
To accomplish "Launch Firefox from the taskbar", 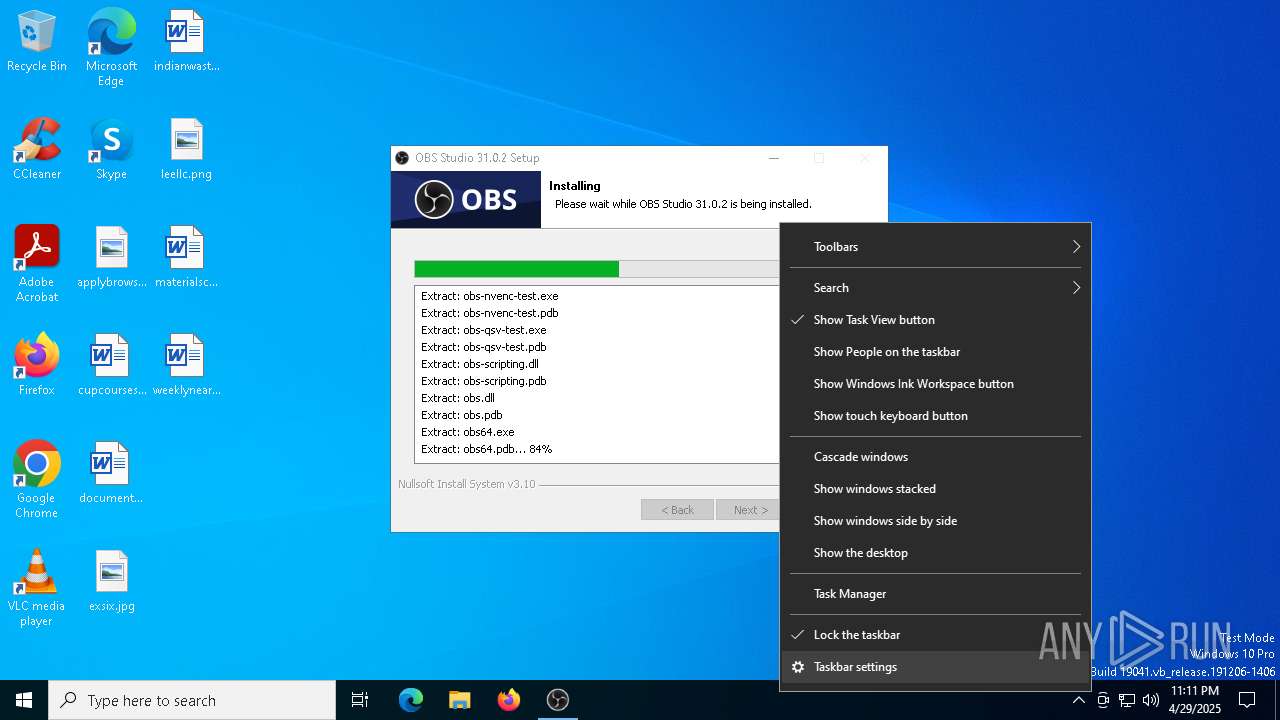I will pyautogui.click(x=508, y=700).
